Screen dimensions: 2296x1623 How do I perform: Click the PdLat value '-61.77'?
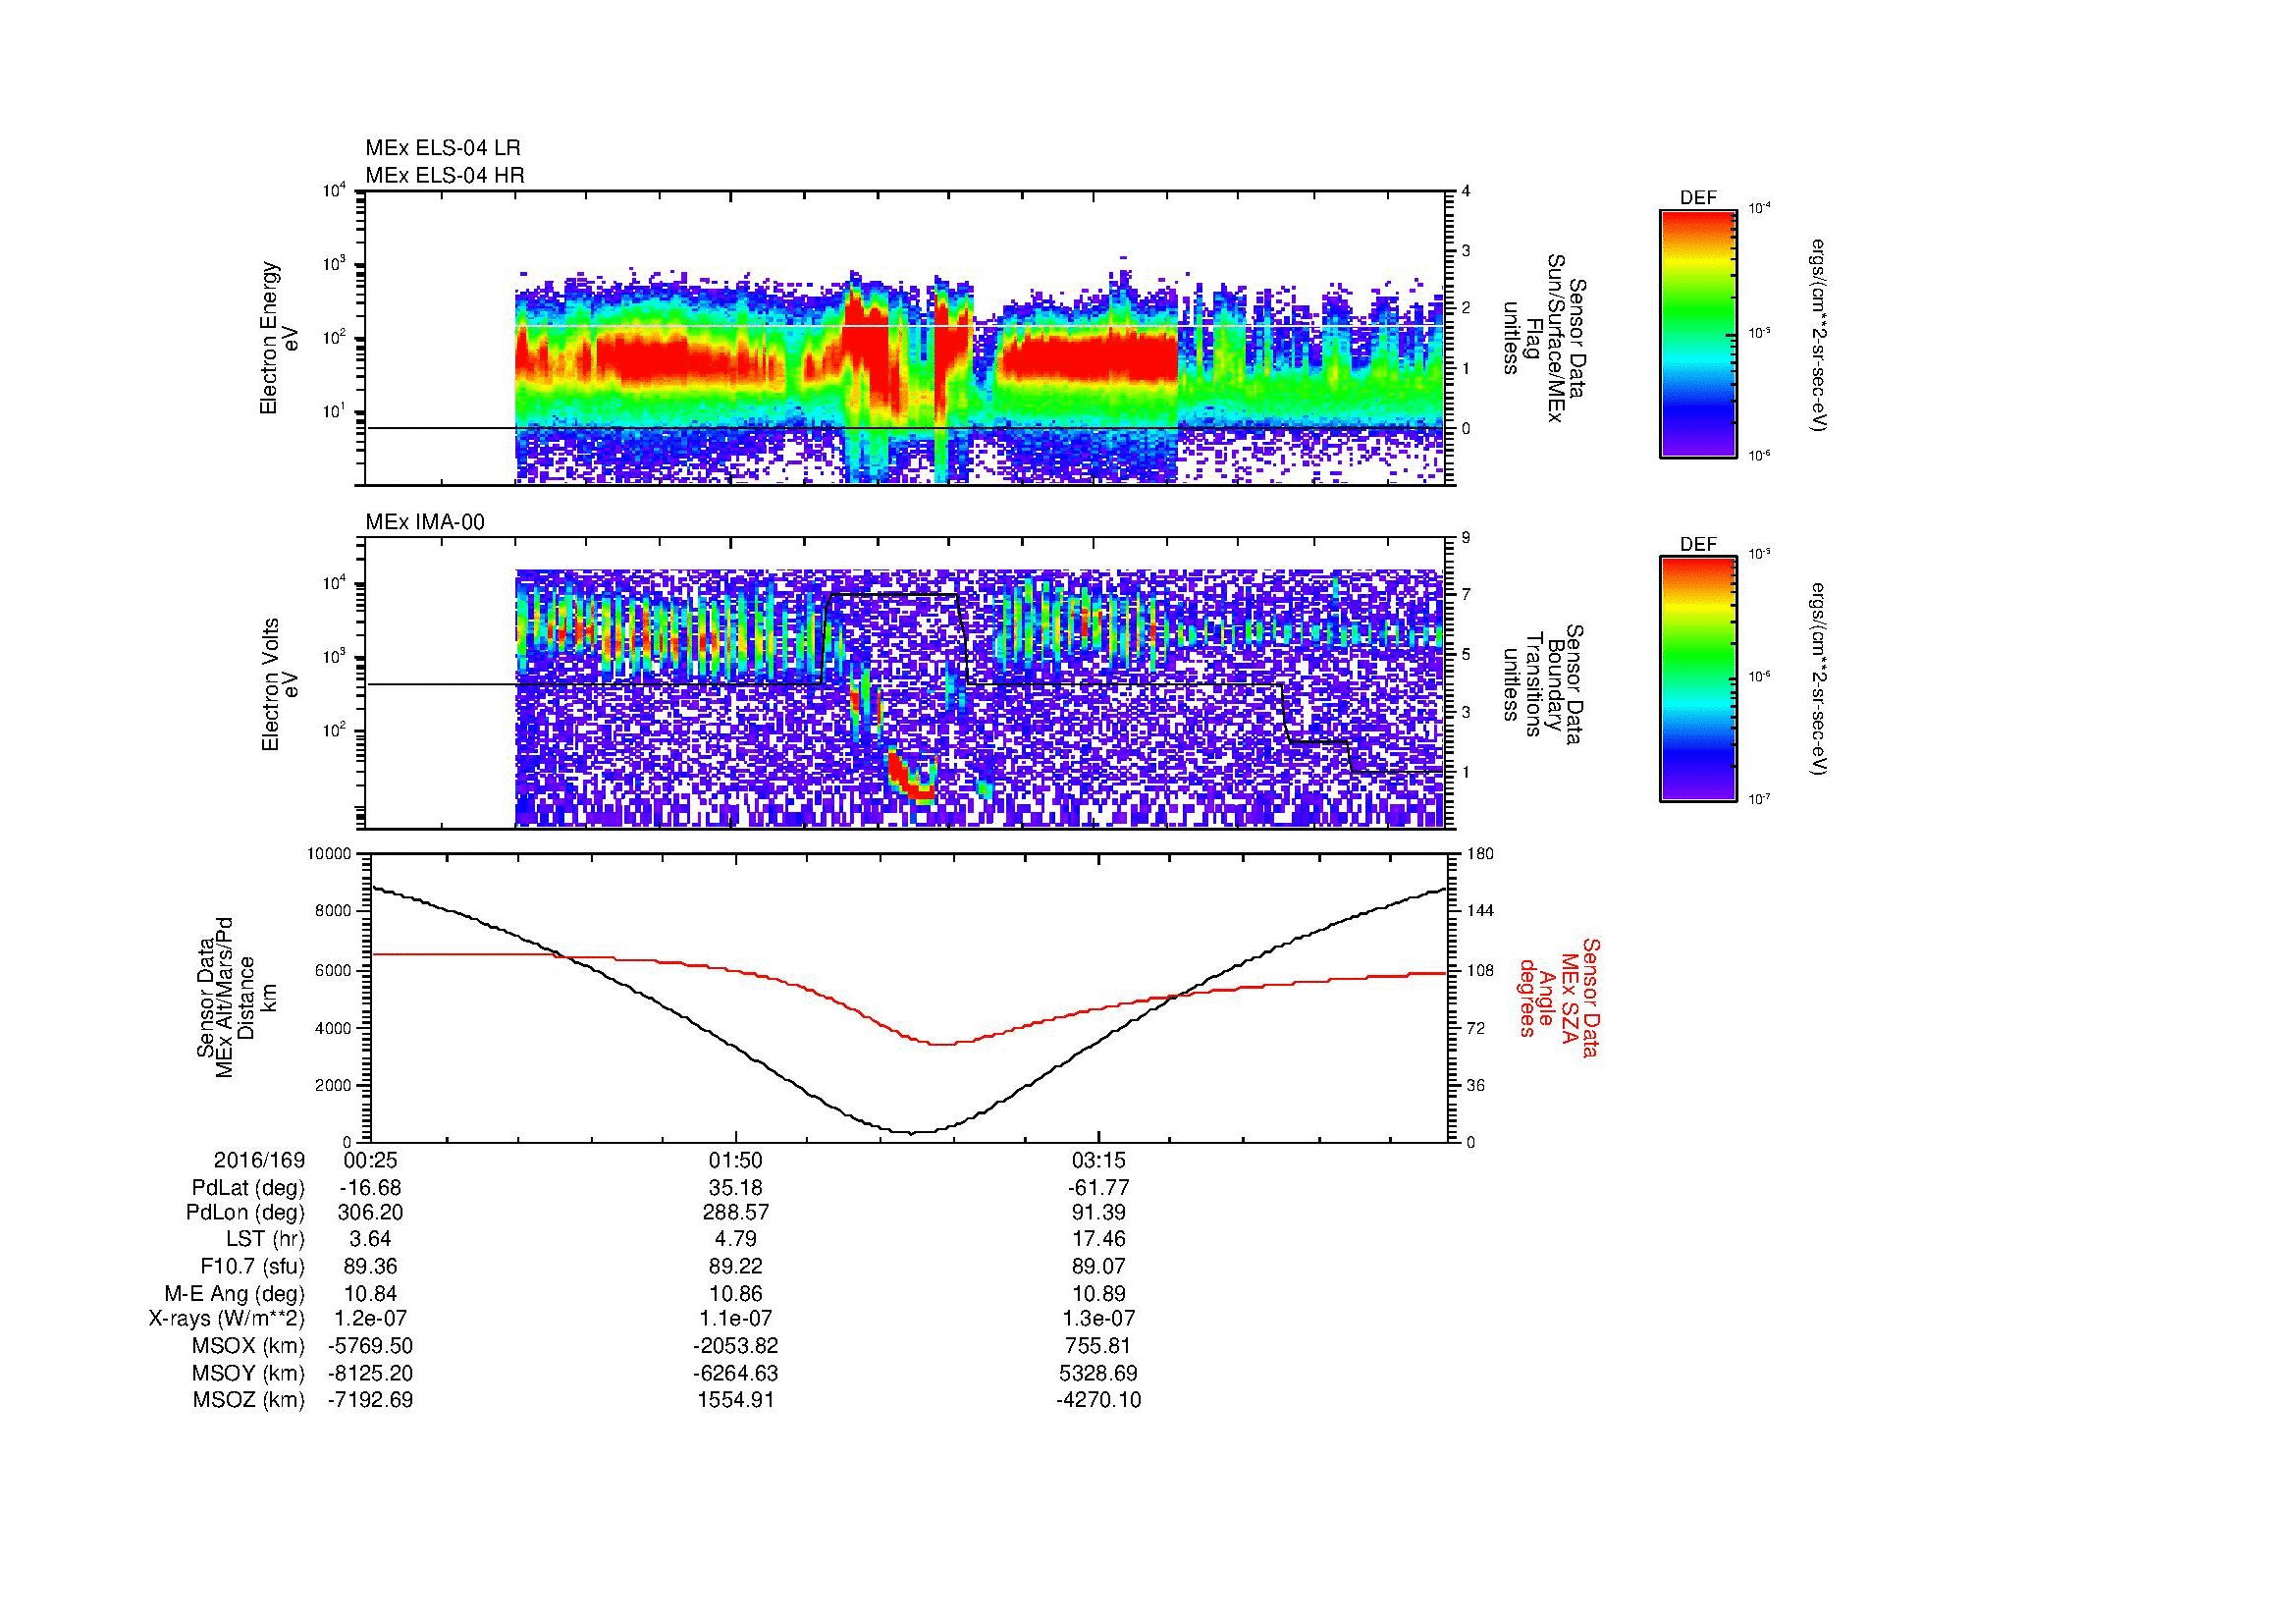(x=1099, y=1188)
